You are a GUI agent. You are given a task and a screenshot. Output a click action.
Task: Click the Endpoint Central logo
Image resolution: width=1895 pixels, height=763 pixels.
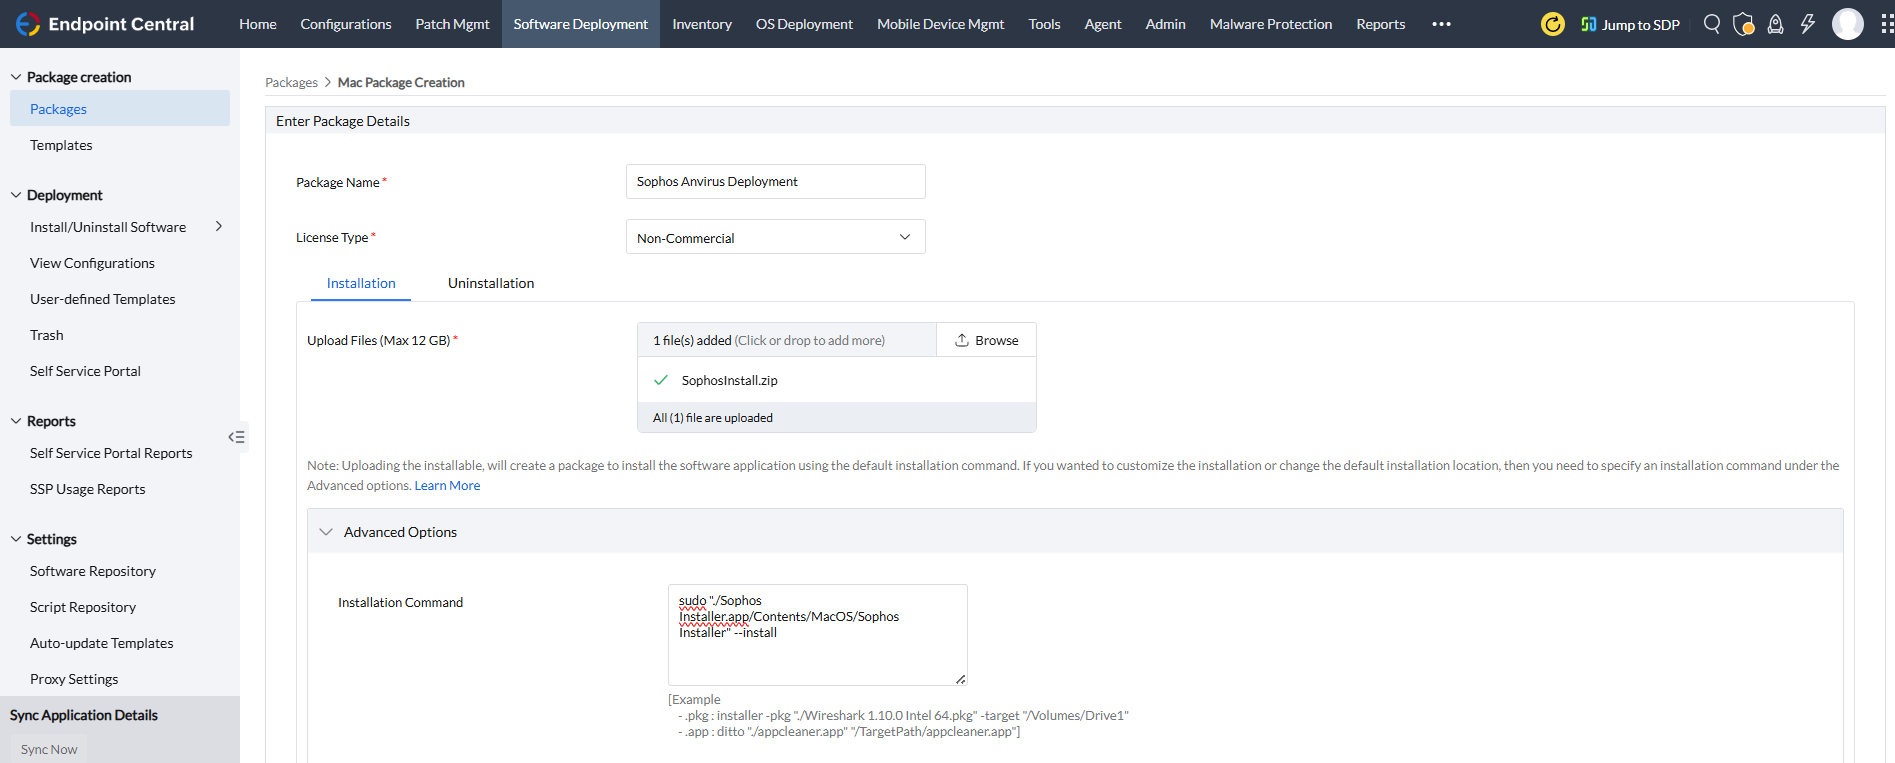105,24
